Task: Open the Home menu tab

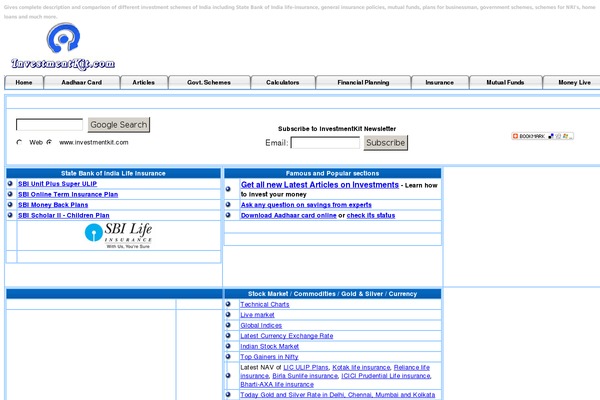Action: tap(24, 82)
